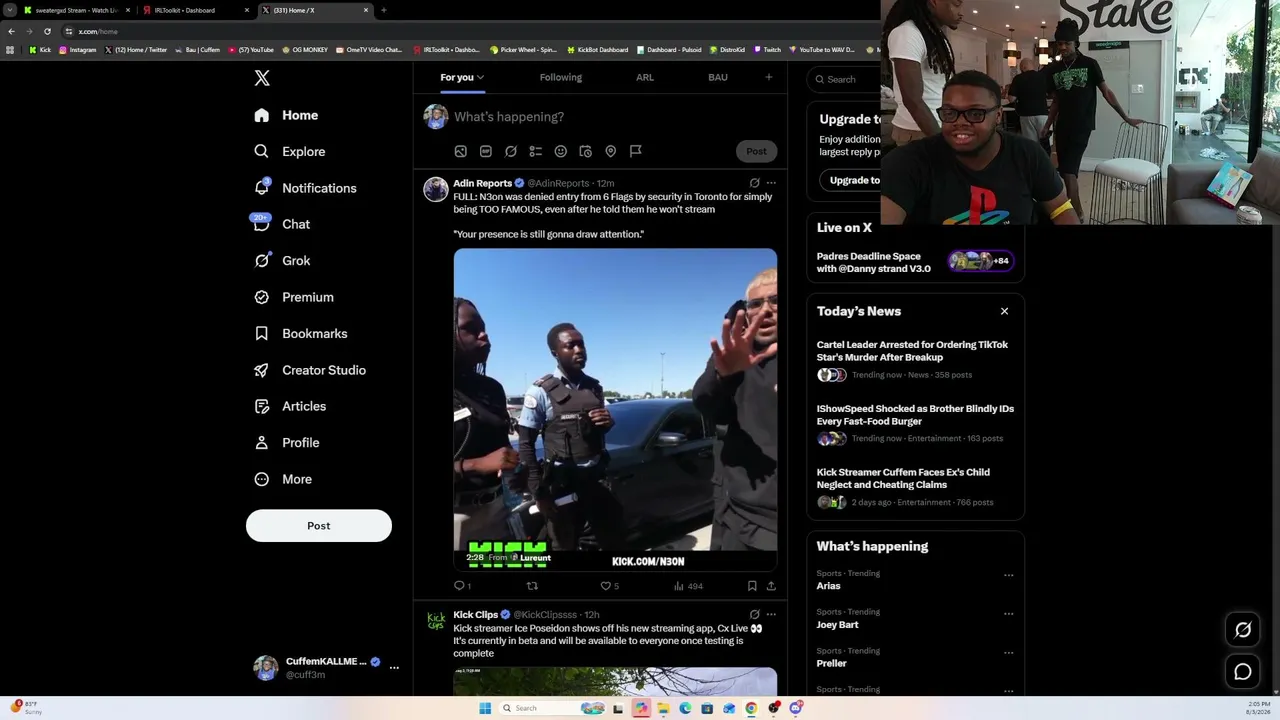Screen dimensions: 1280x720
Task: Share the Adin Reports post
Action: [x=771, y=586]
